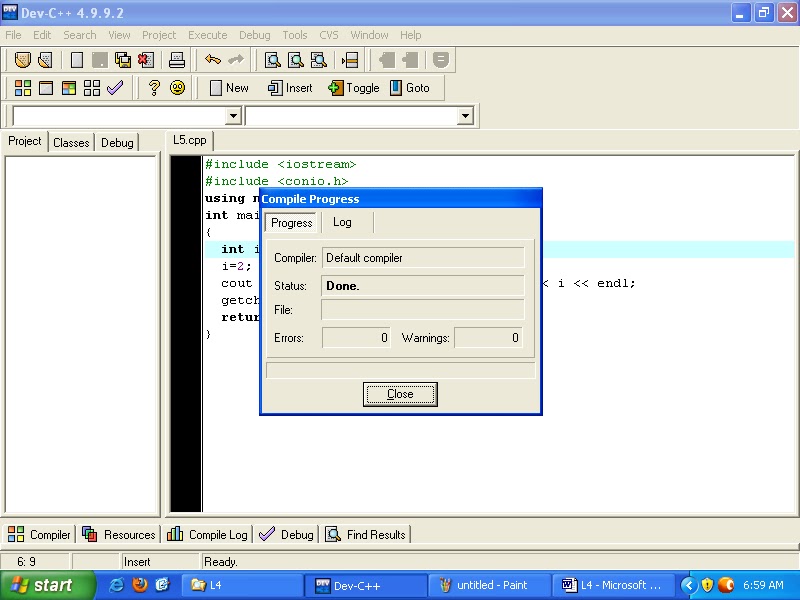This screenshot has width=800, height=600.
Task: Click the Print icon in the toolbar
Action: [177, 60]
